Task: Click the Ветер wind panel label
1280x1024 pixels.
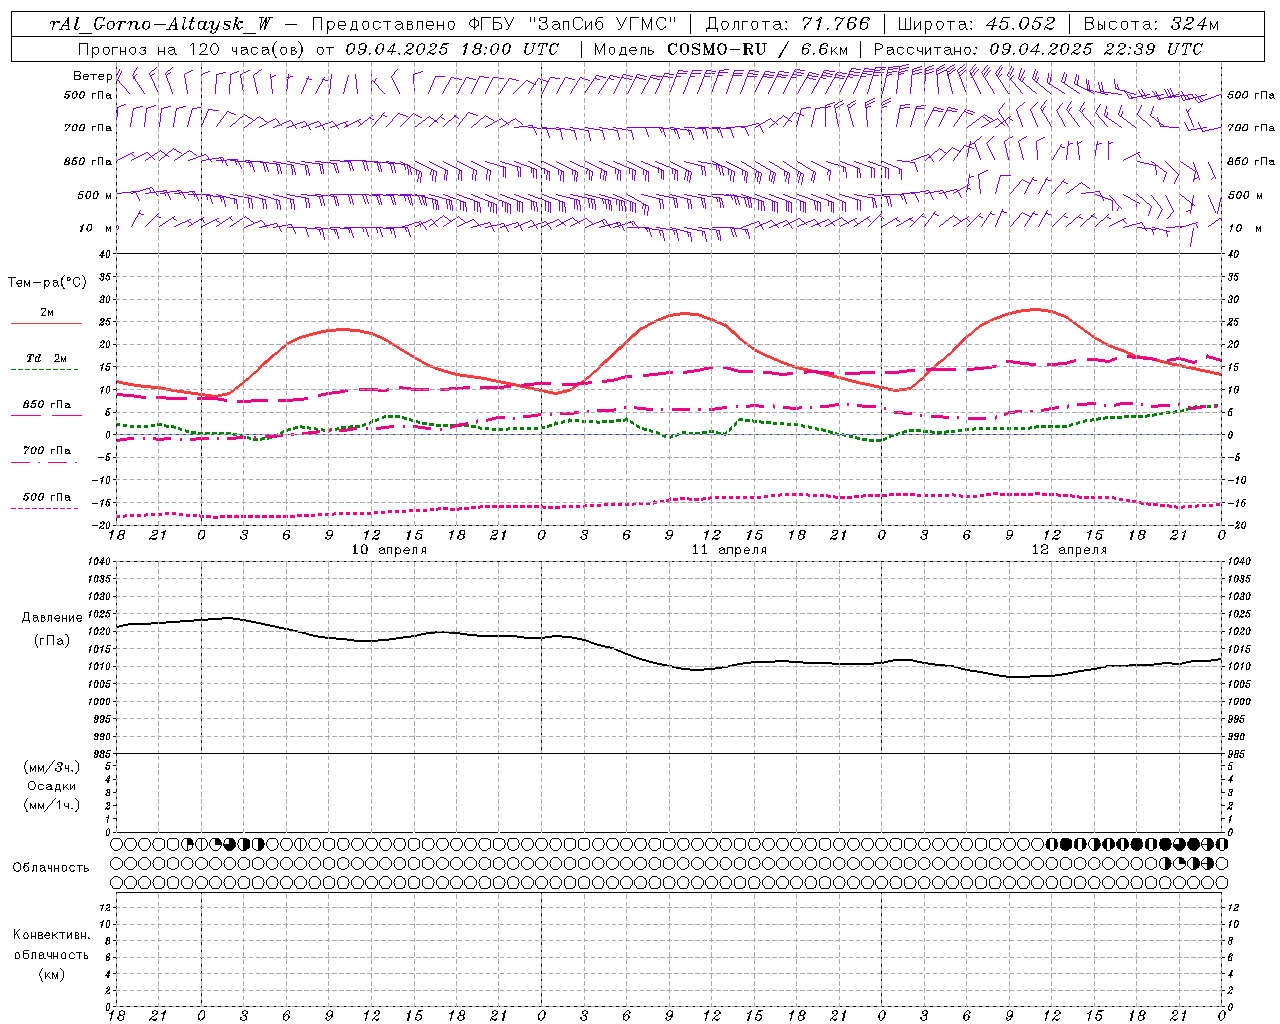Action: (x=92, y=76)
